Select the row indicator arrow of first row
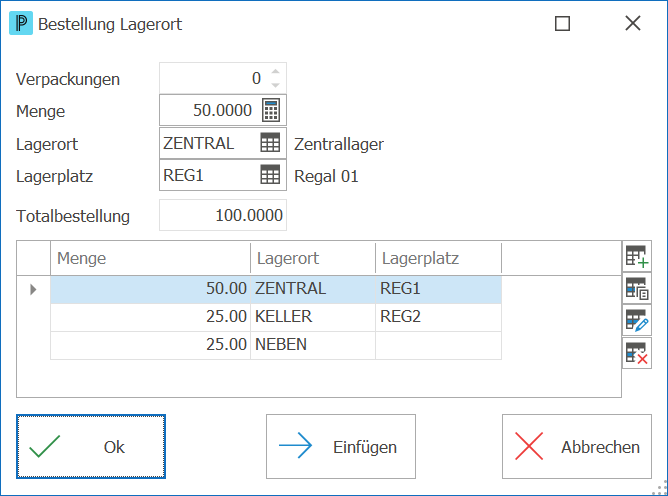 pyautogui.click(x=33, y=290)
